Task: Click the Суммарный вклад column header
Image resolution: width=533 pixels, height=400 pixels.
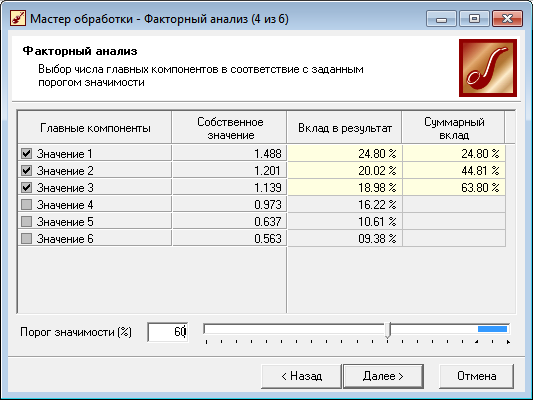Action: [453, 127]
